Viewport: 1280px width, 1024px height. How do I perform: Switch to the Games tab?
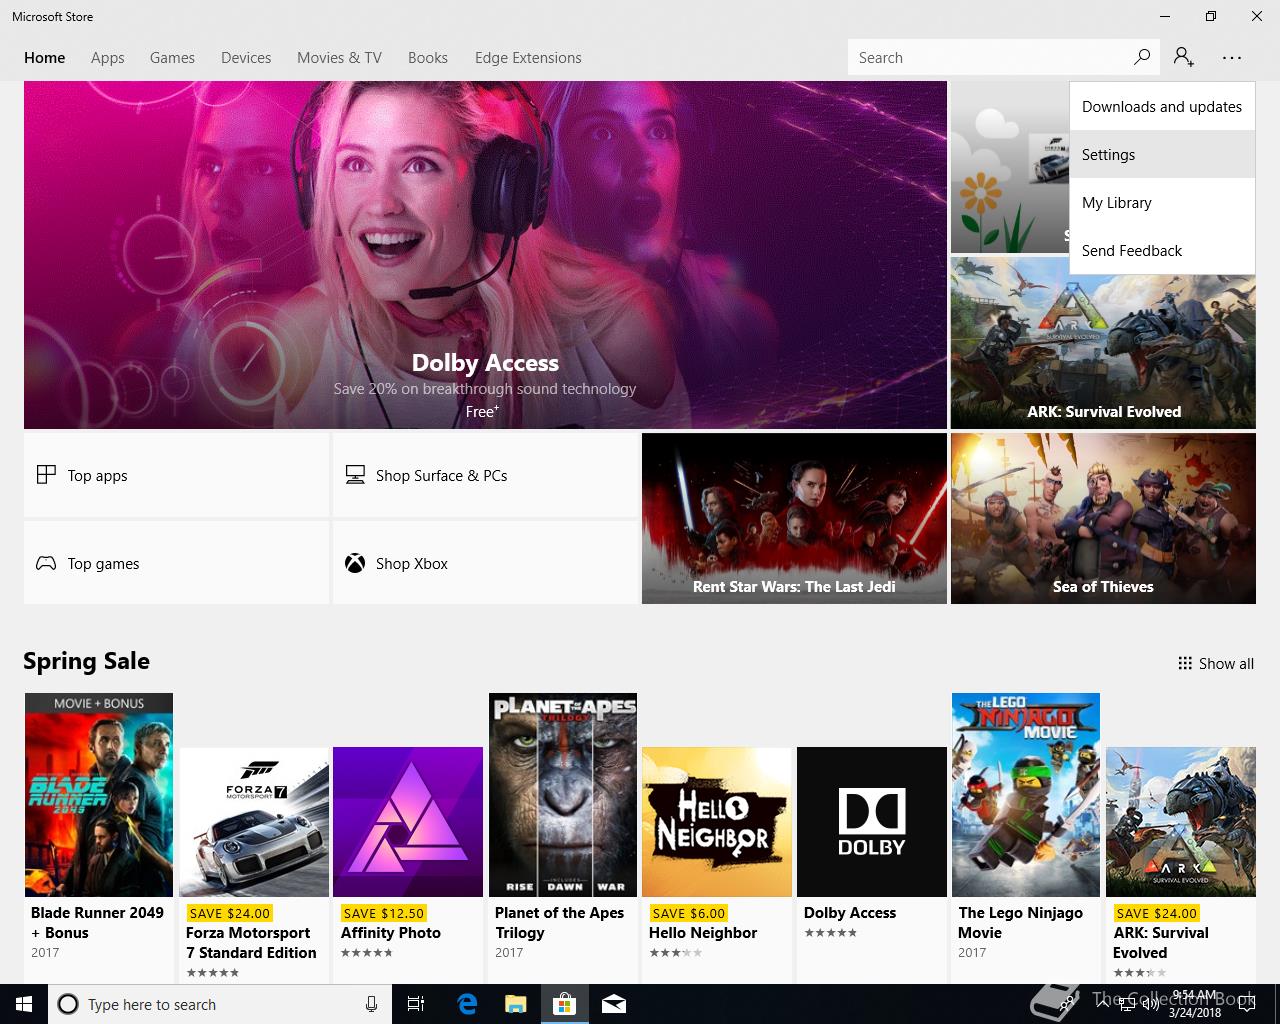pyautogui.click(x=172, y=58)
